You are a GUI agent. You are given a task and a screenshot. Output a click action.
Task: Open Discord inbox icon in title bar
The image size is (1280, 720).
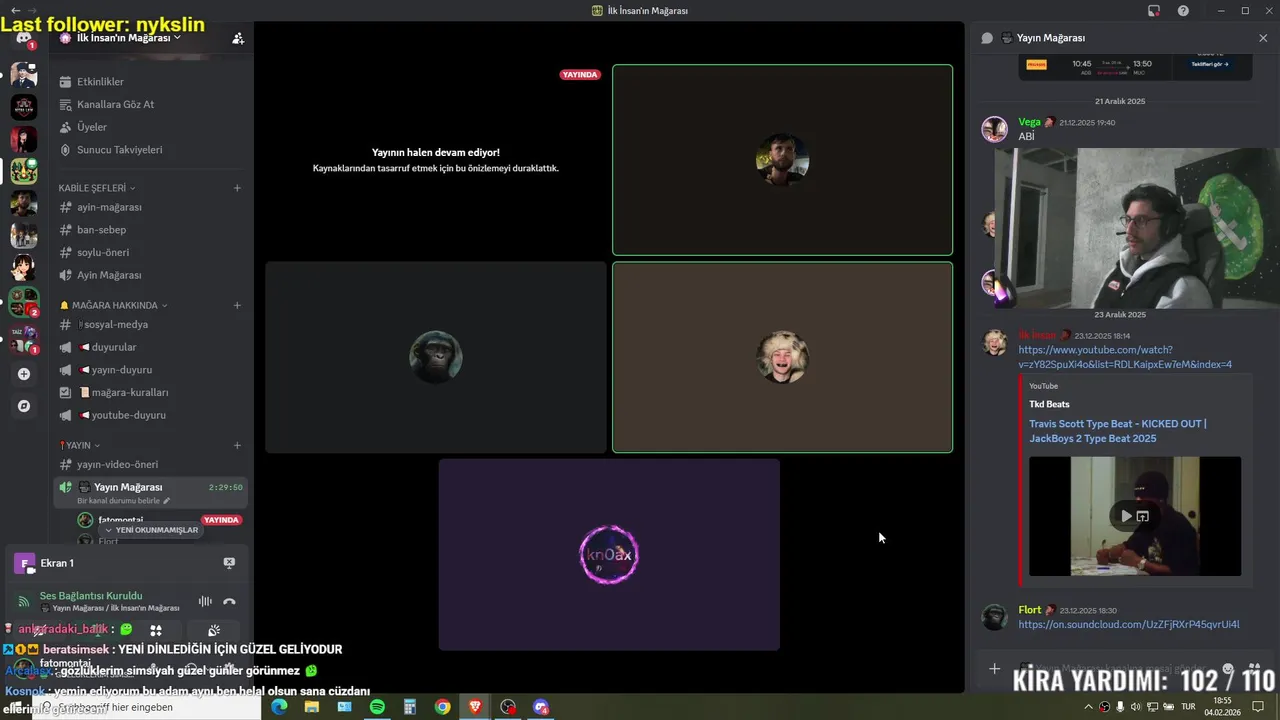pos(1154,11)
